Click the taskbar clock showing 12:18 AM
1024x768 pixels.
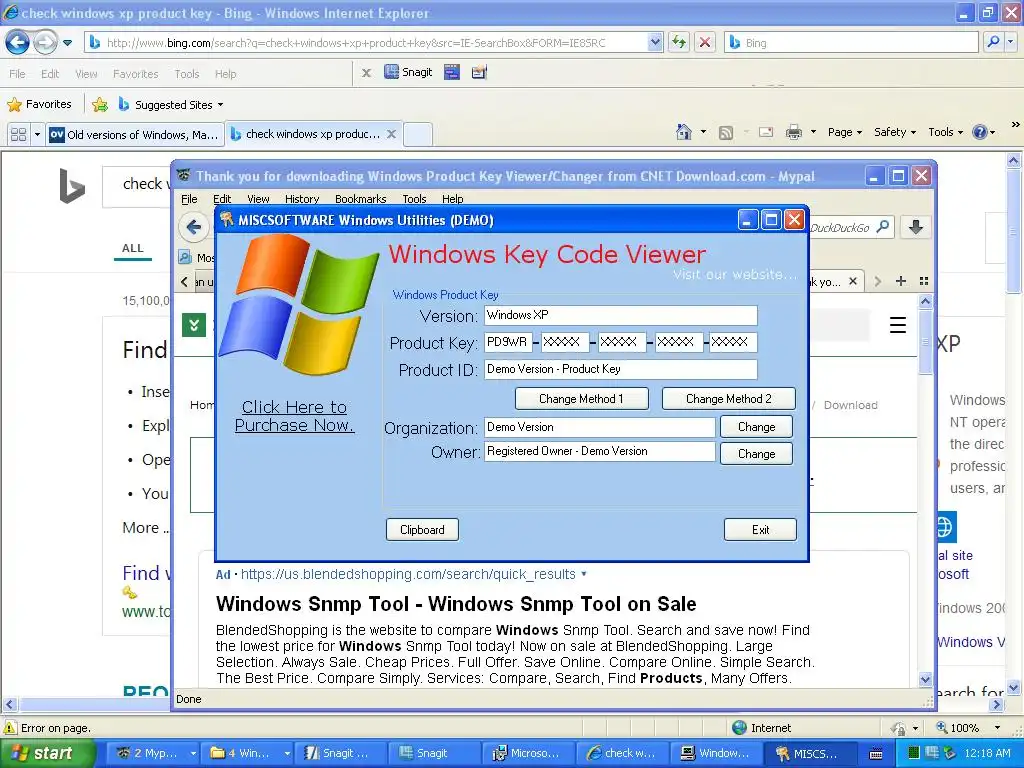987,753
